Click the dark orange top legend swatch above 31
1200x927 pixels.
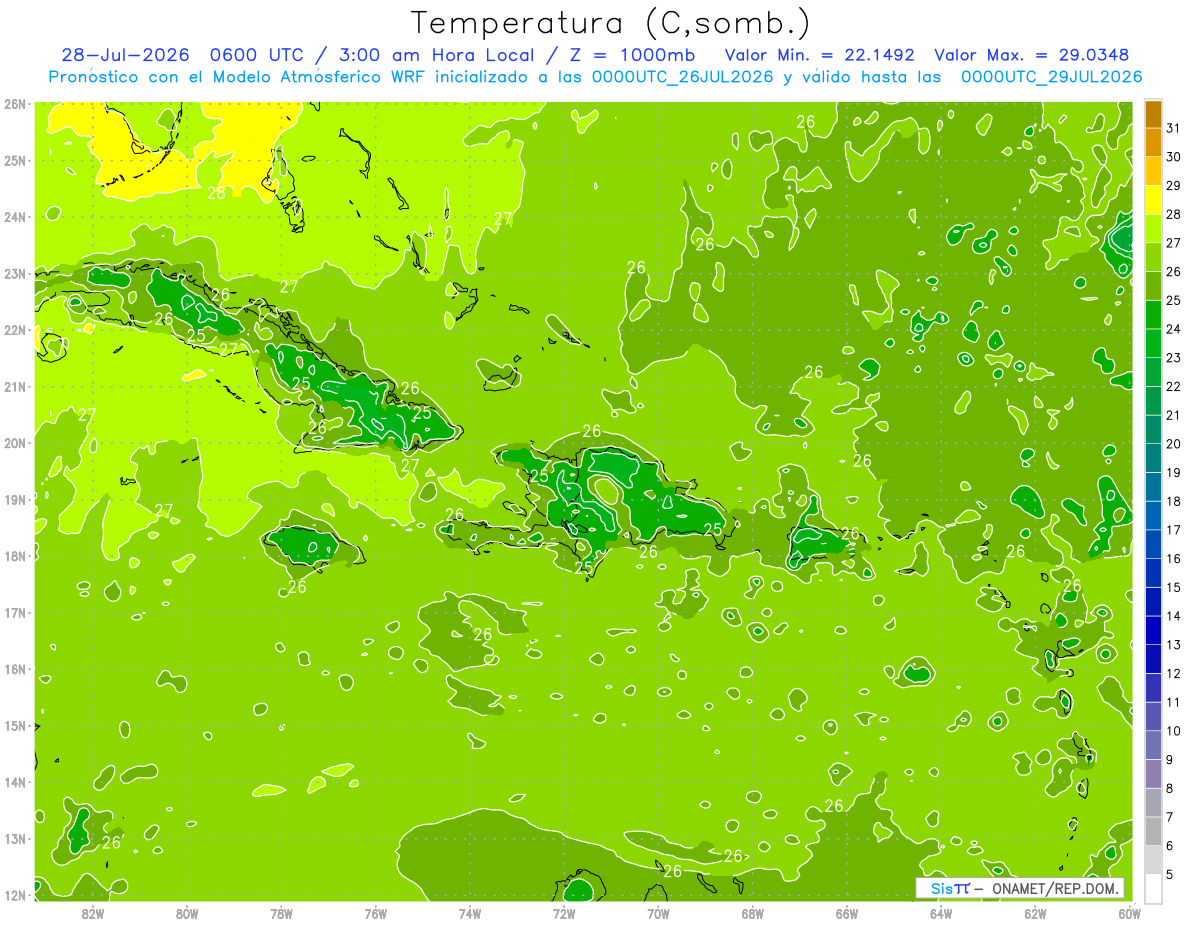tap(1154, 114)
